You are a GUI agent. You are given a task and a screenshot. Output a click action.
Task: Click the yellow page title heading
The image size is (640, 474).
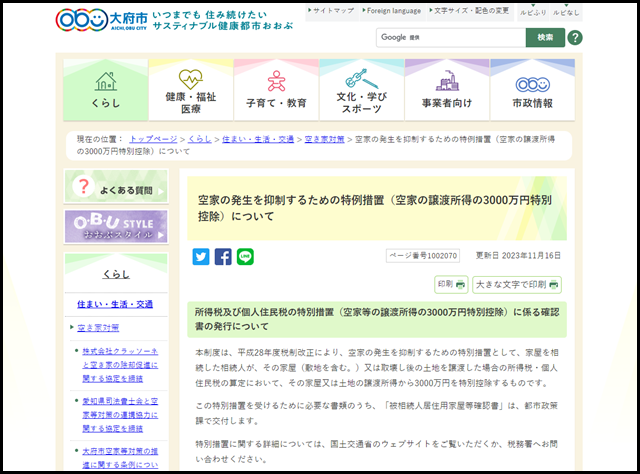click(377, 208)
